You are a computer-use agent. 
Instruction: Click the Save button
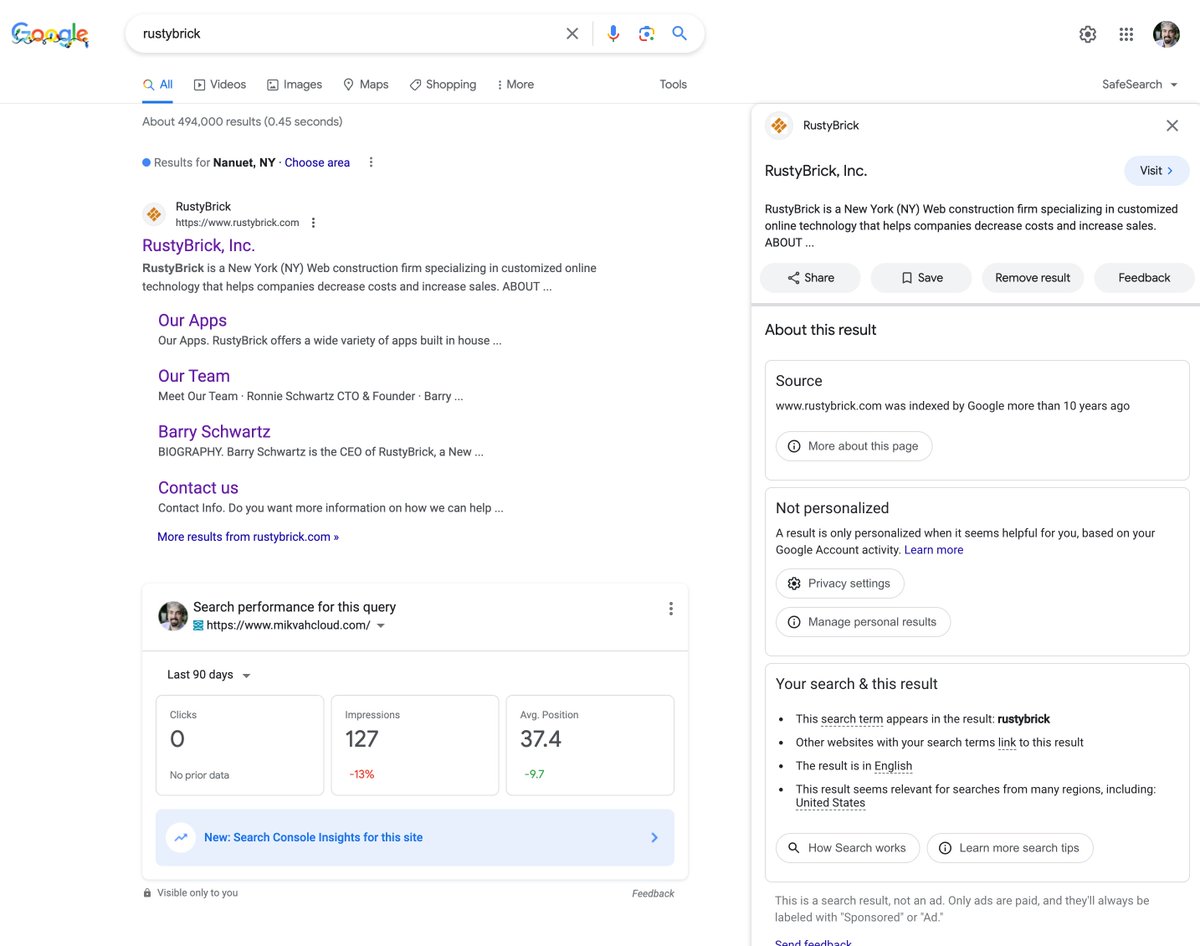point(921,278)
